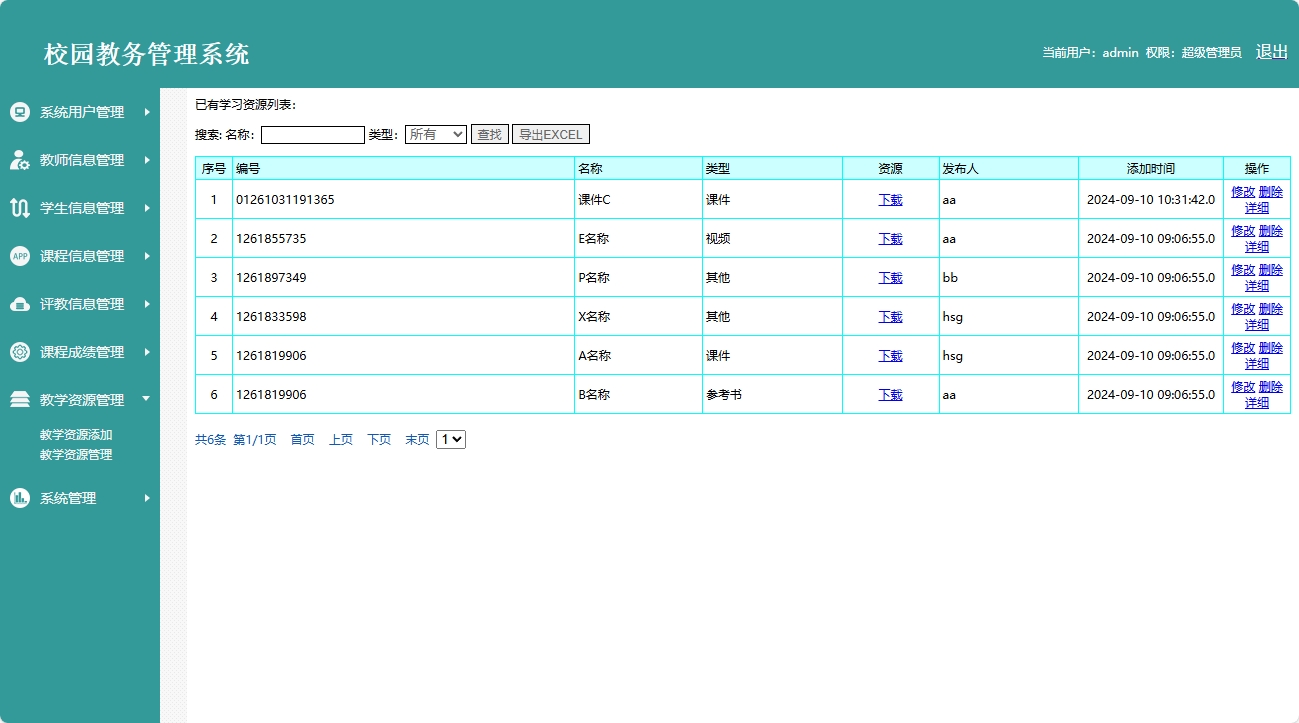
Task: Click the 课程信息管理 APP icon
Action: click(x=19, y=256)
